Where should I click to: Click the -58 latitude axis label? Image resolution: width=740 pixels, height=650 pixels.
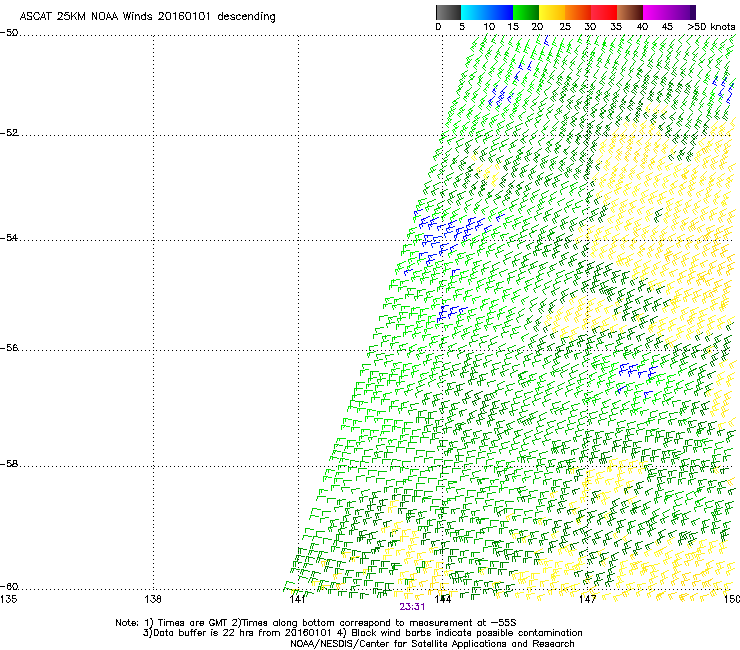9,464
